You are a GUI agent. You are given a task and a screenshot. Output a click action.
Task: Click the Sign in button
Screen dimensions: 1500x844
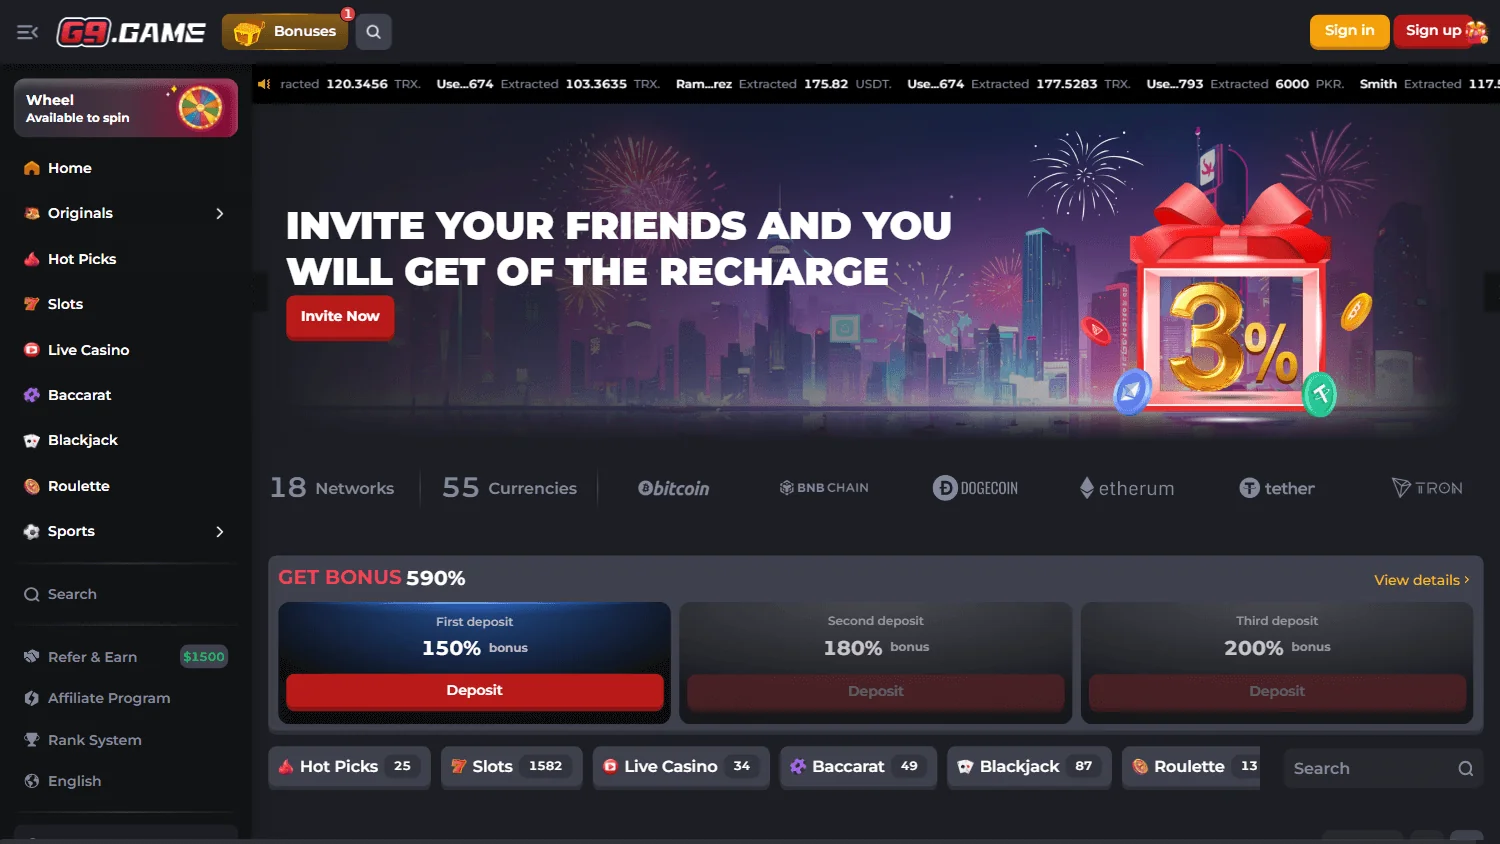click(1349, 31)
